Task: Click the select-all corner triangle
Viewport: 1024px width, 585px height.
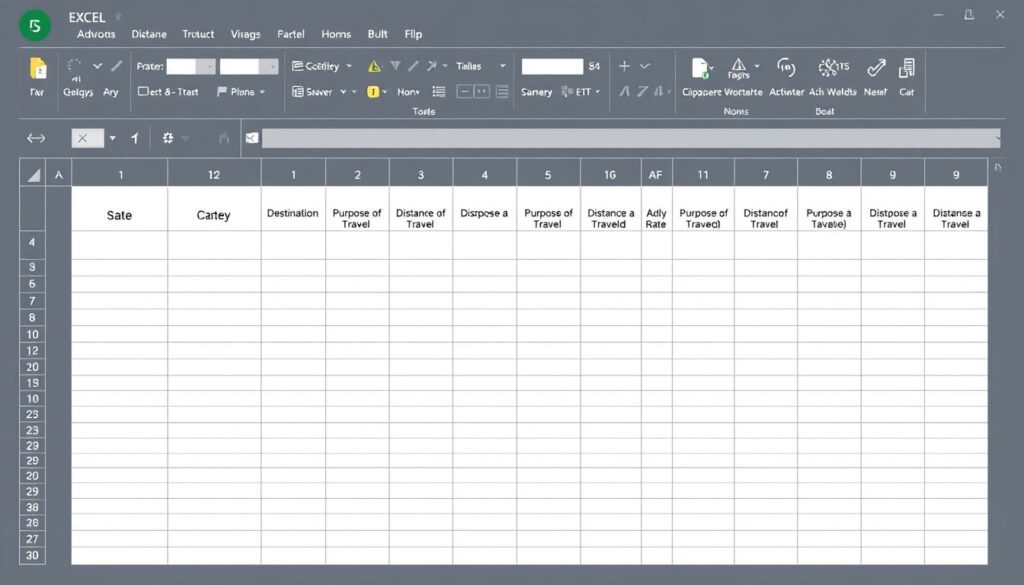Action: point(33,174)
